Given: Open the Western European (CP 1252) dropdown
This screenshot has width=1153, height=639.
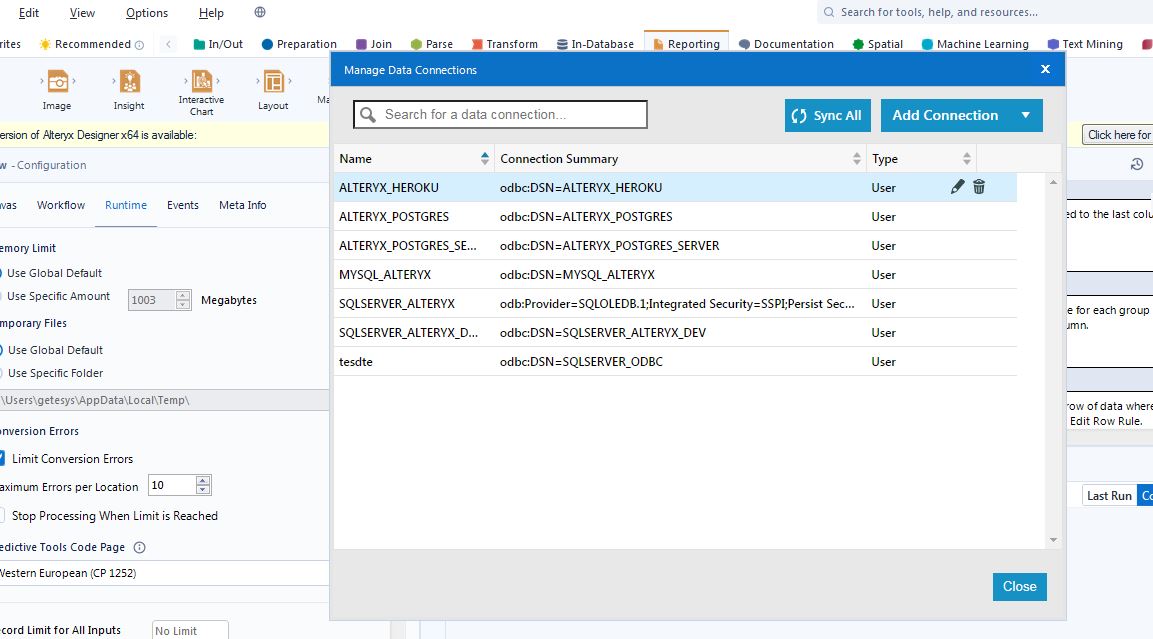Looking at the screenshot, I should [x=165, y=572].
